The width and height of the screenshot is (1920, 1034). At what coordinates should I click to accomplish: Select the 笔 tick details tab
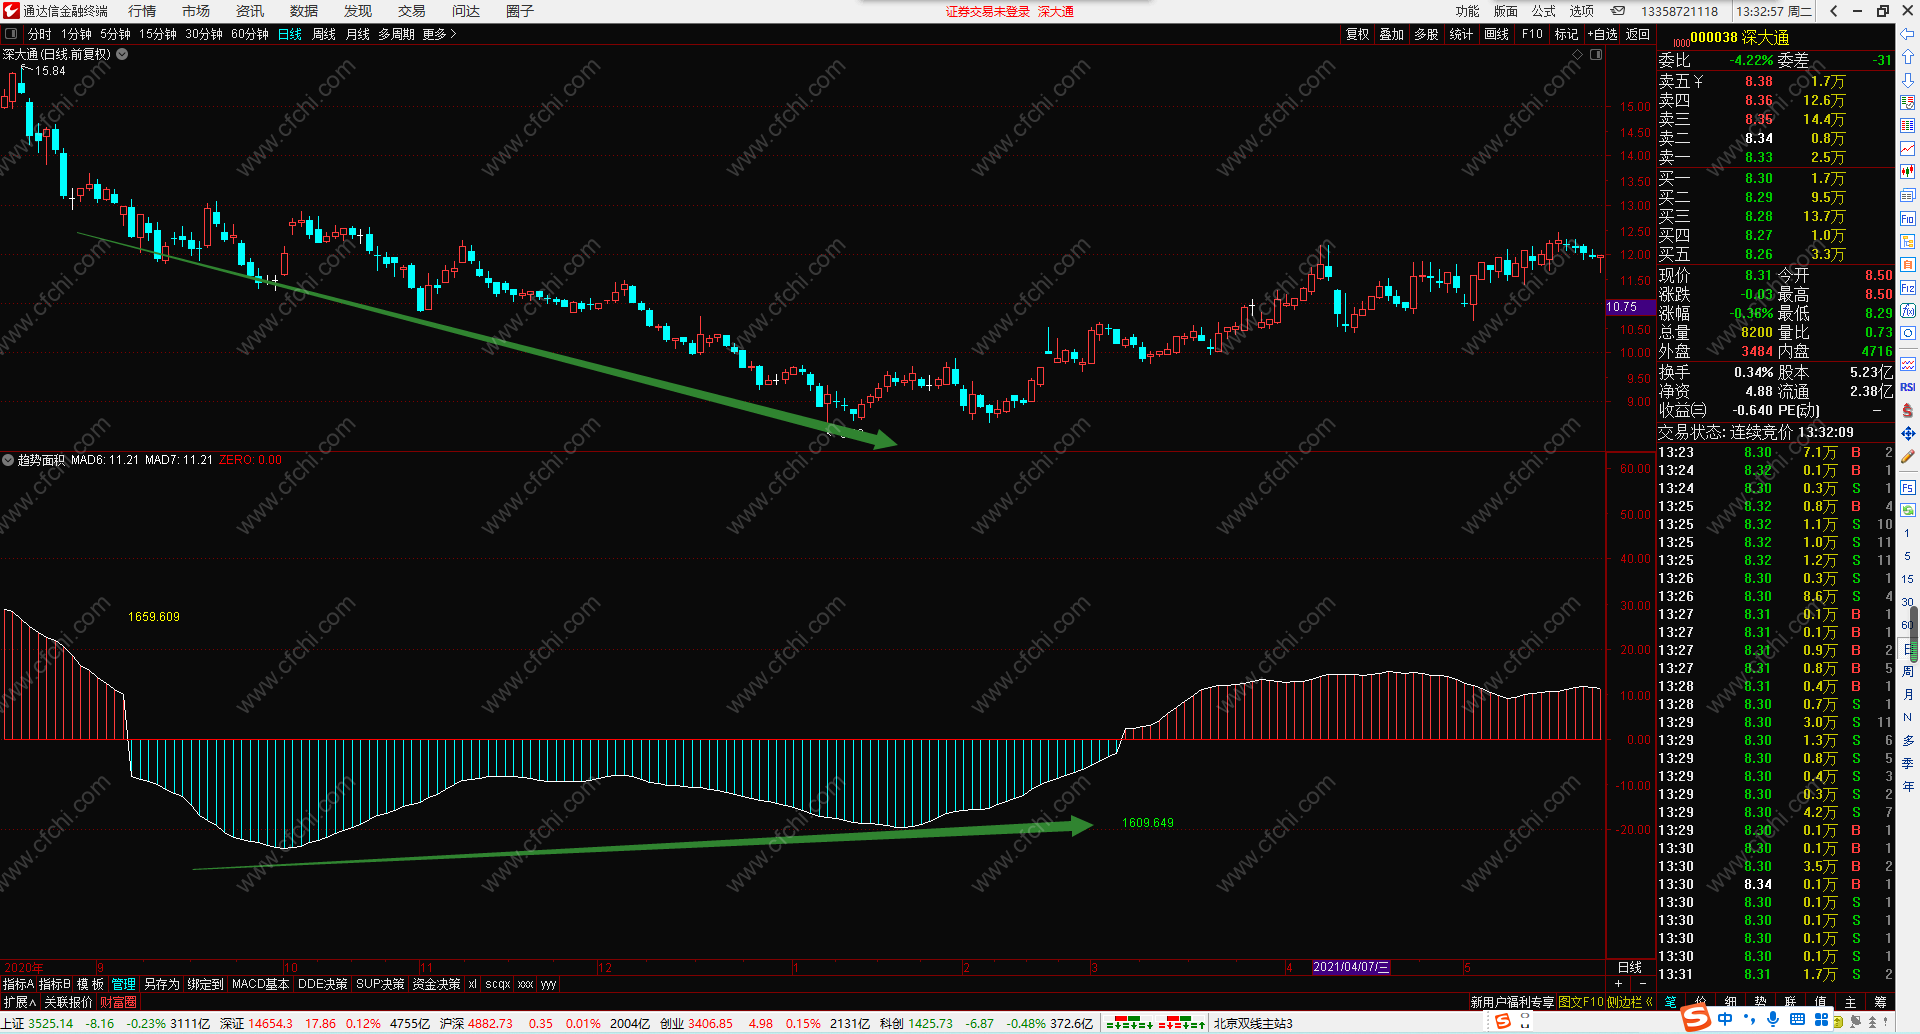pos(1671,1002)
